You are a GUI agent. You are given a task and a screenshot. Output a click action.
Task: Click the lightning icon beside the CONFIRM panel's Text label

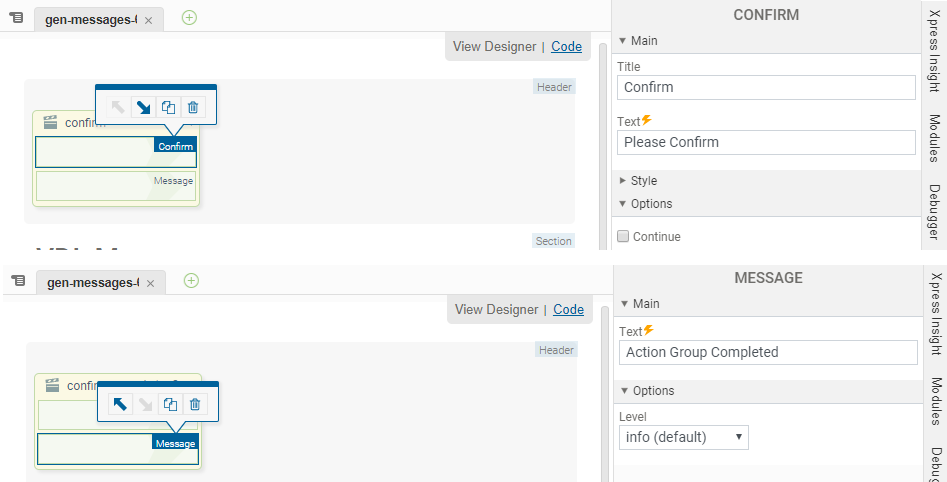[x=647, y=121]
